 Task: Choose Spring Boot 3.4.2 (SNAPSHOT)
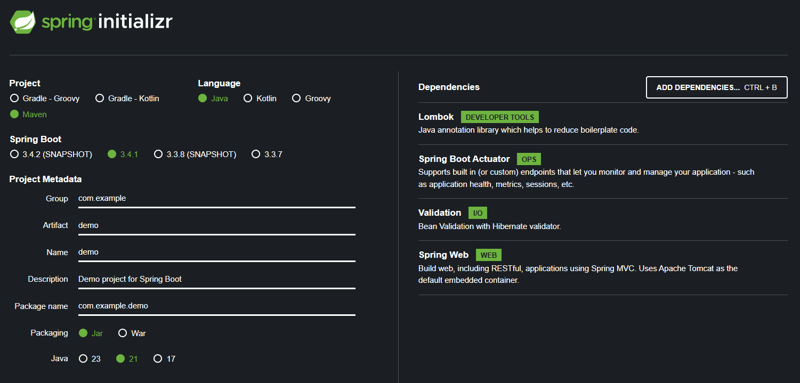51,154
